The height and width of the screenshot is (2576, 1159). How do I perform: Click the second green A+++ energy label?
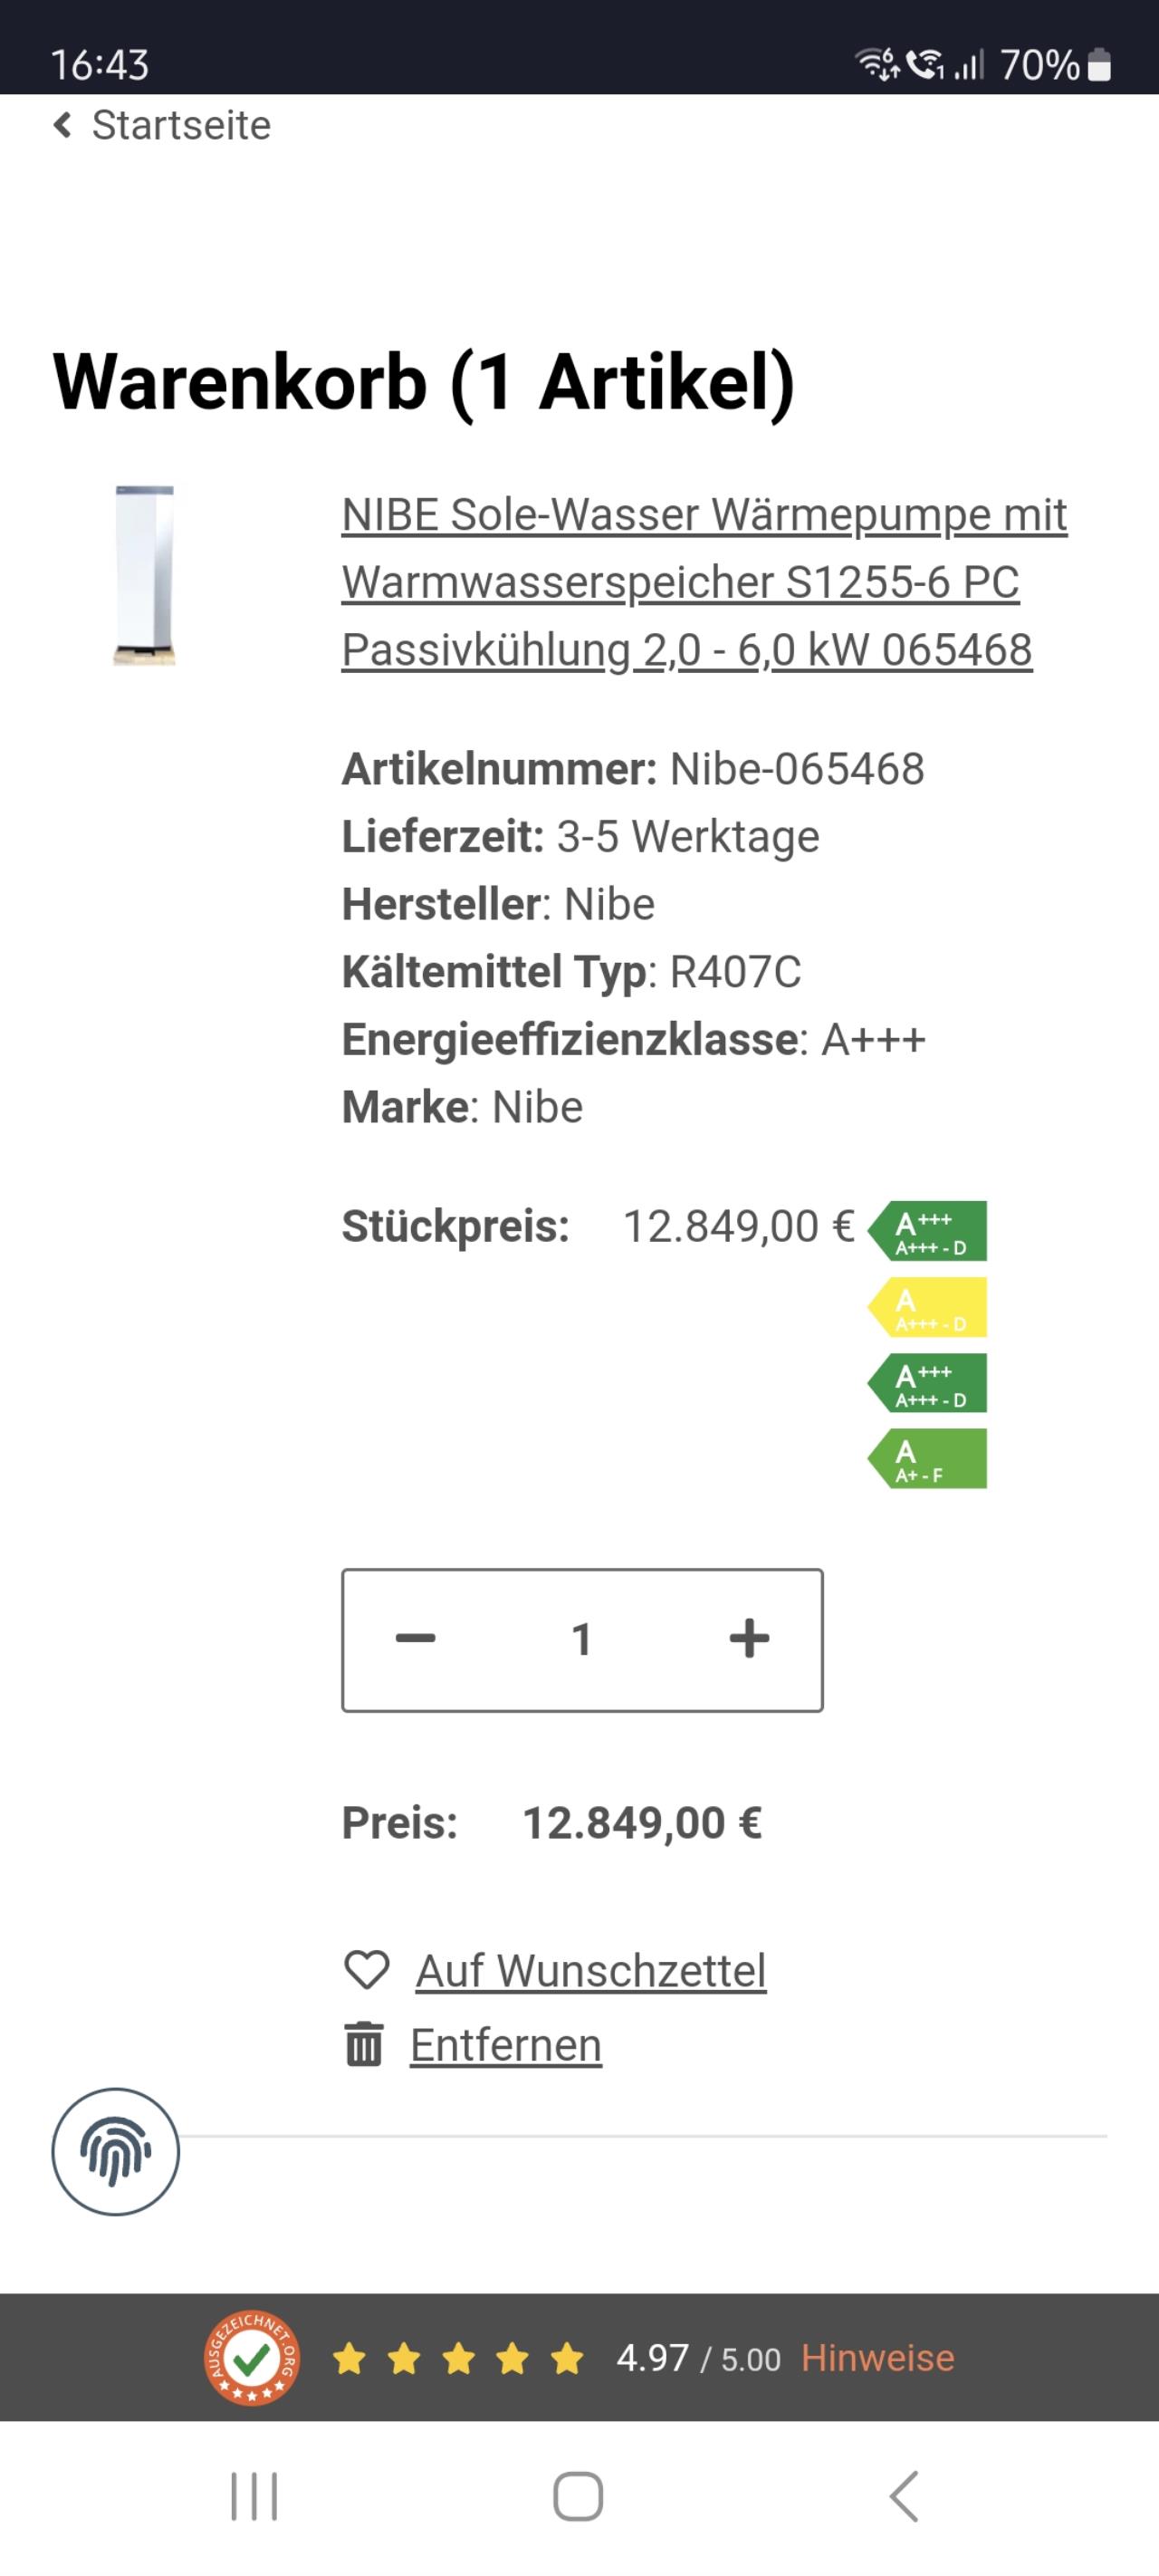[927, 1383]
